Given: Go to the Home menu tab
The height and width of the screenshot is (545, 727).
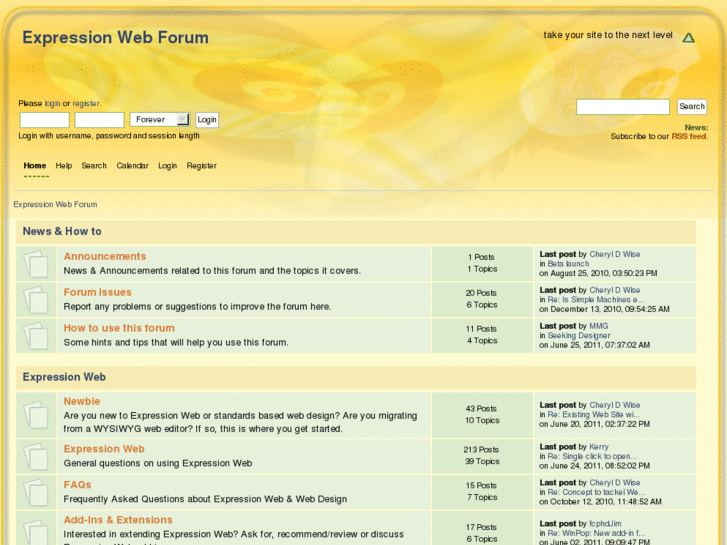Looking at the screenshot, I should click(35, 166).
